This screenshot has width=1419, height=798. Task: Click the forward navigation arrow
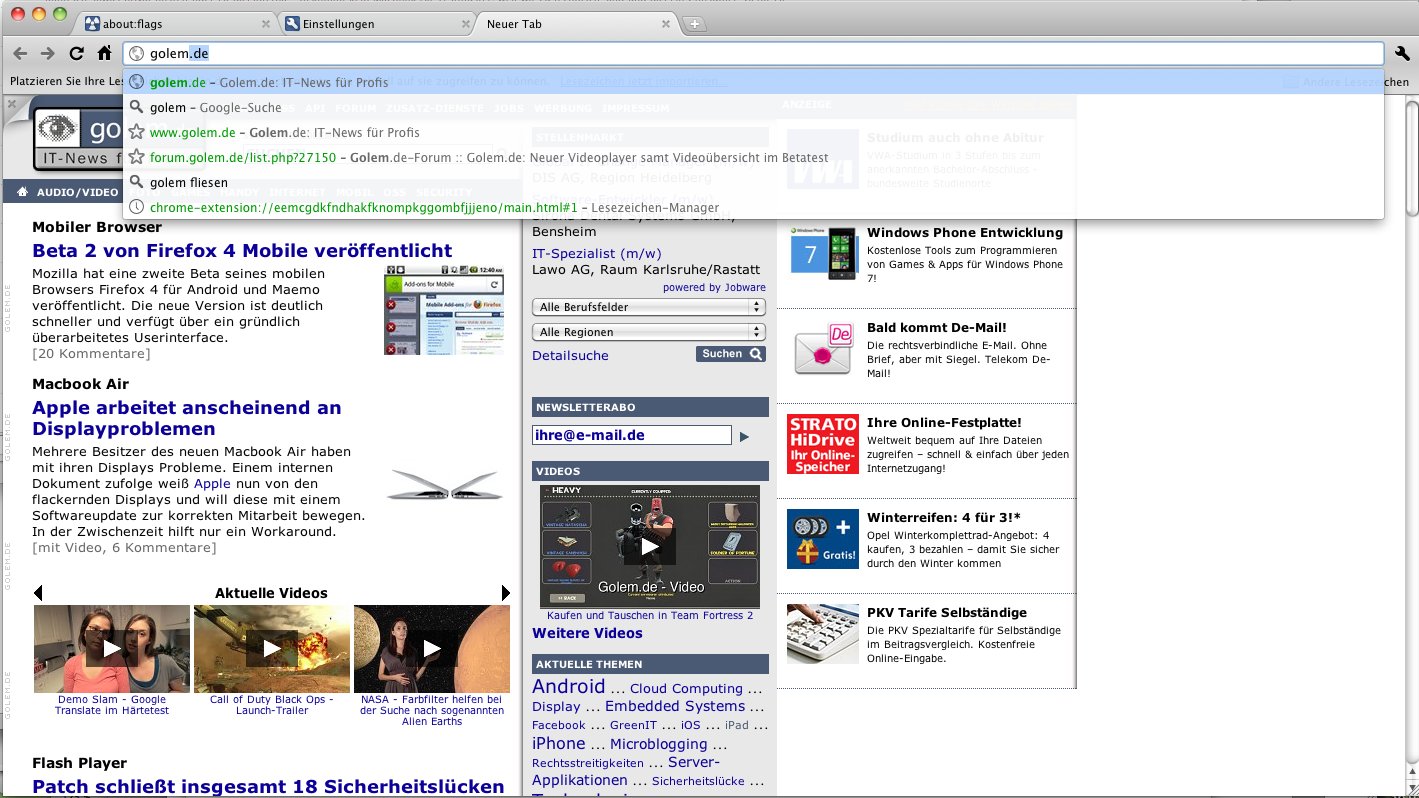(47, 53)
